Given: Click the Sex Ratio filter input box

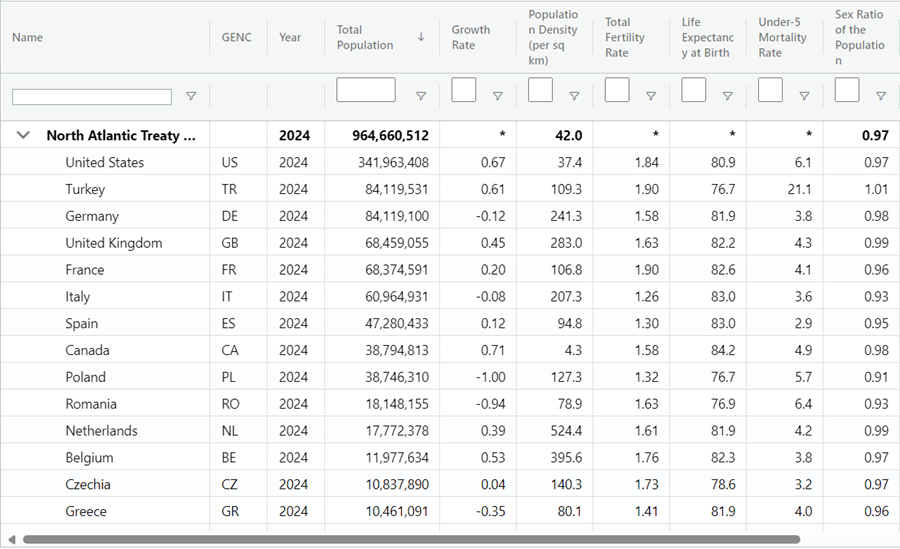Looking at the screenshot, I should tap(847, 90).
